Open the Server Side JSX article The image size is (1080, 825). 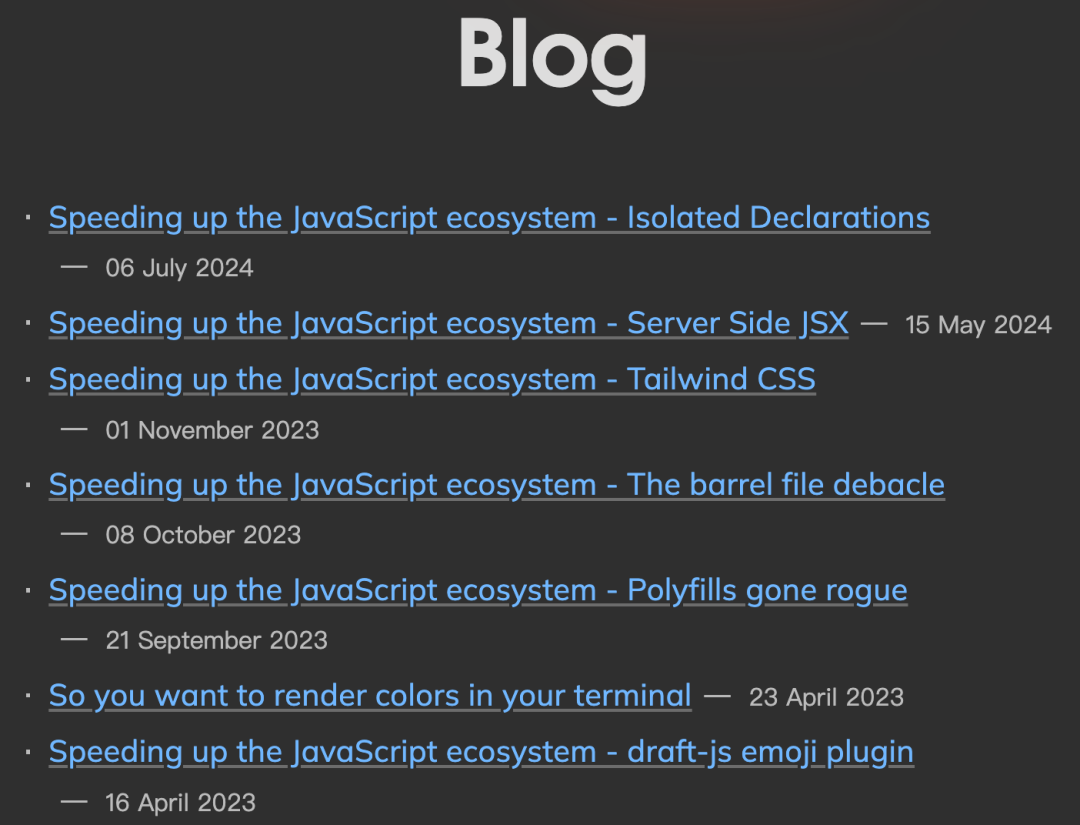pyautogui.click(x=448, y=324)
